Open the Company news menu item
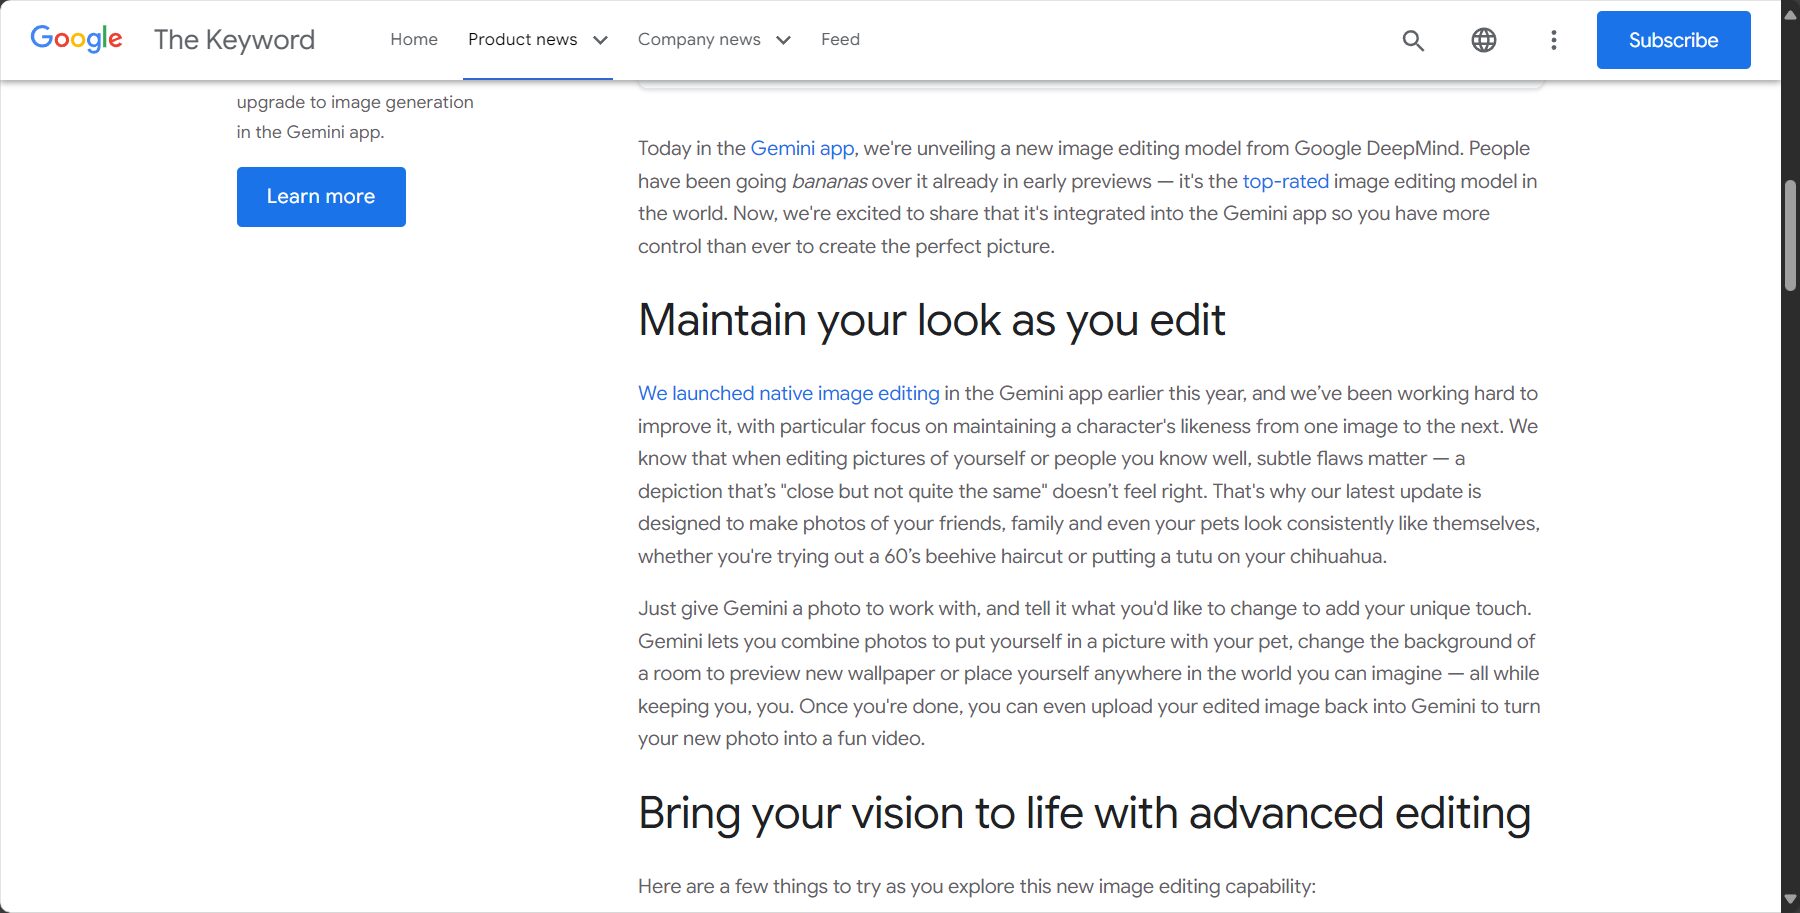This screenshot has width=1800, height=913. [x=699, y=39]
